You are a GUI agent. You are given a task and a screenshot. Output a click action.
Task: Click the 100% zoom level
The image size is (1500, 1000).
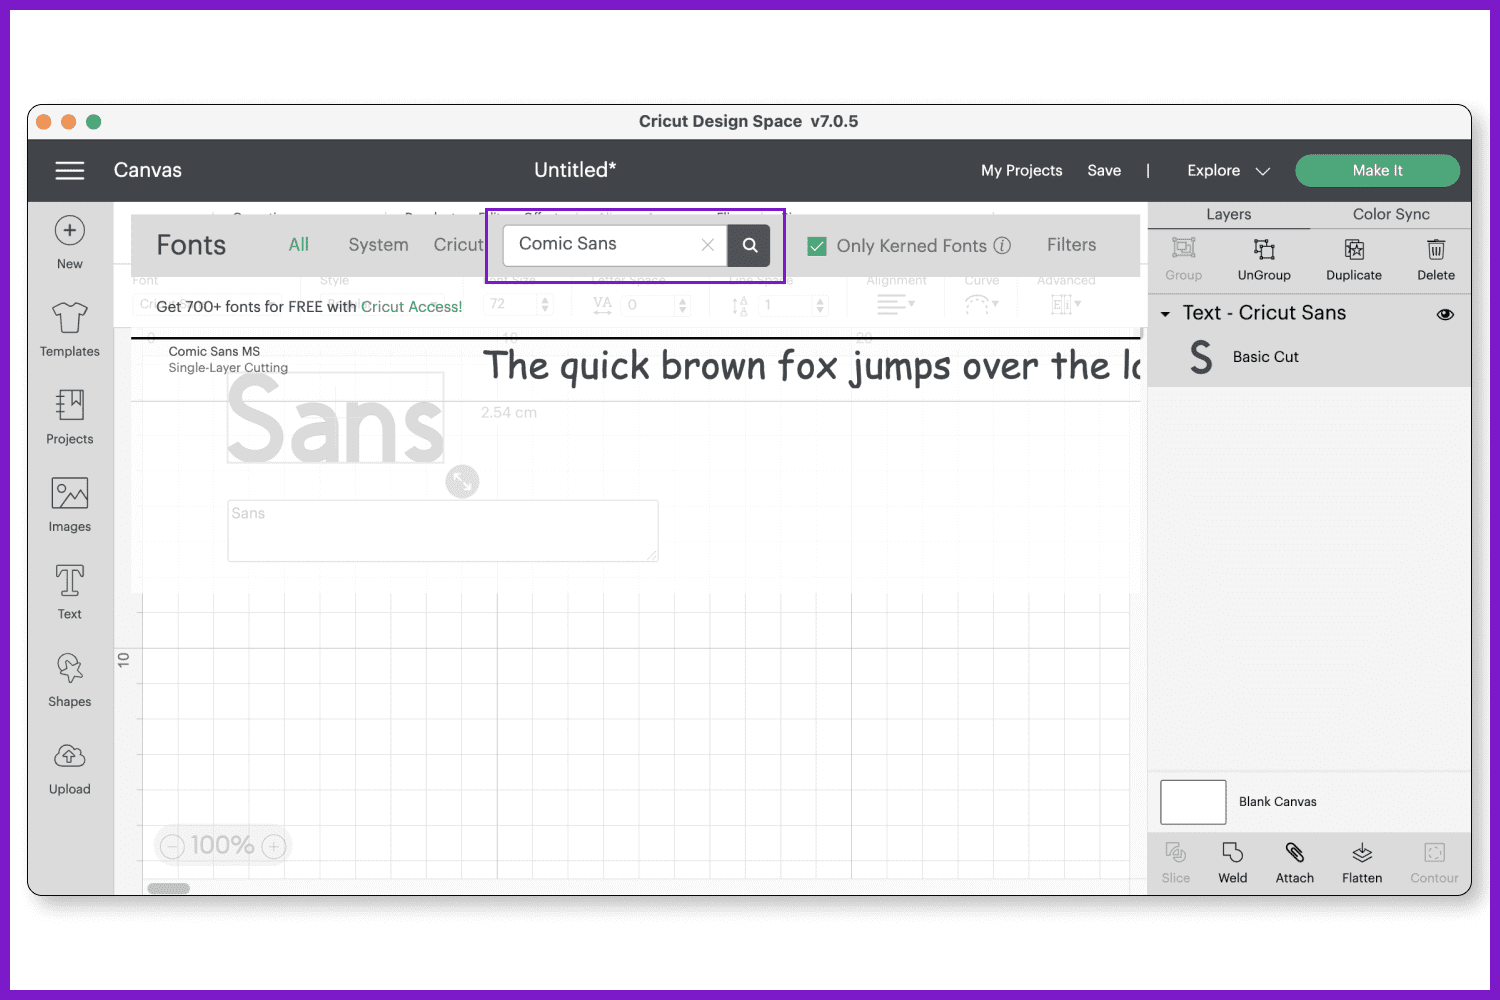pos(222,846)
